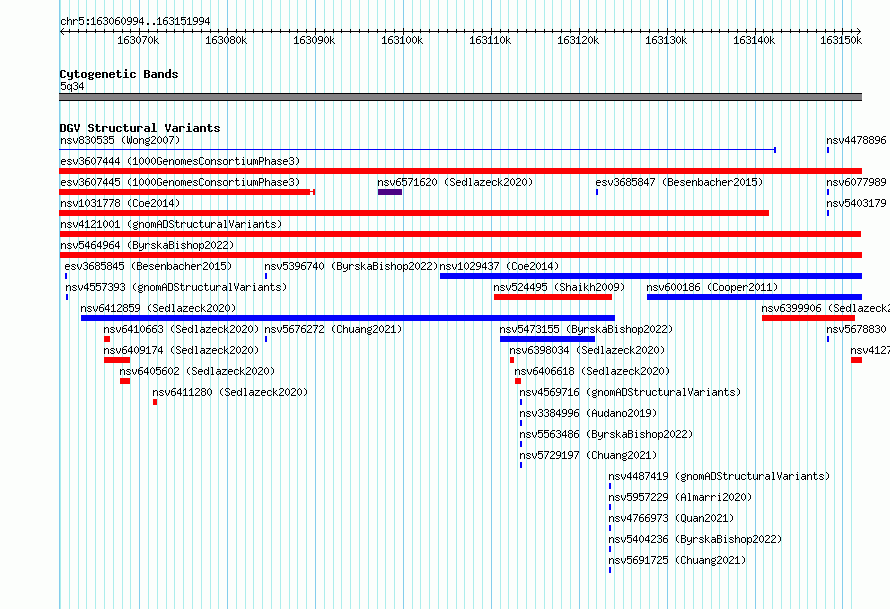Image resolution: width=890 pixels, height=609 pixels.
Task: Select the esv3607444 red variant bar
Action: click(x=460, y=171)
